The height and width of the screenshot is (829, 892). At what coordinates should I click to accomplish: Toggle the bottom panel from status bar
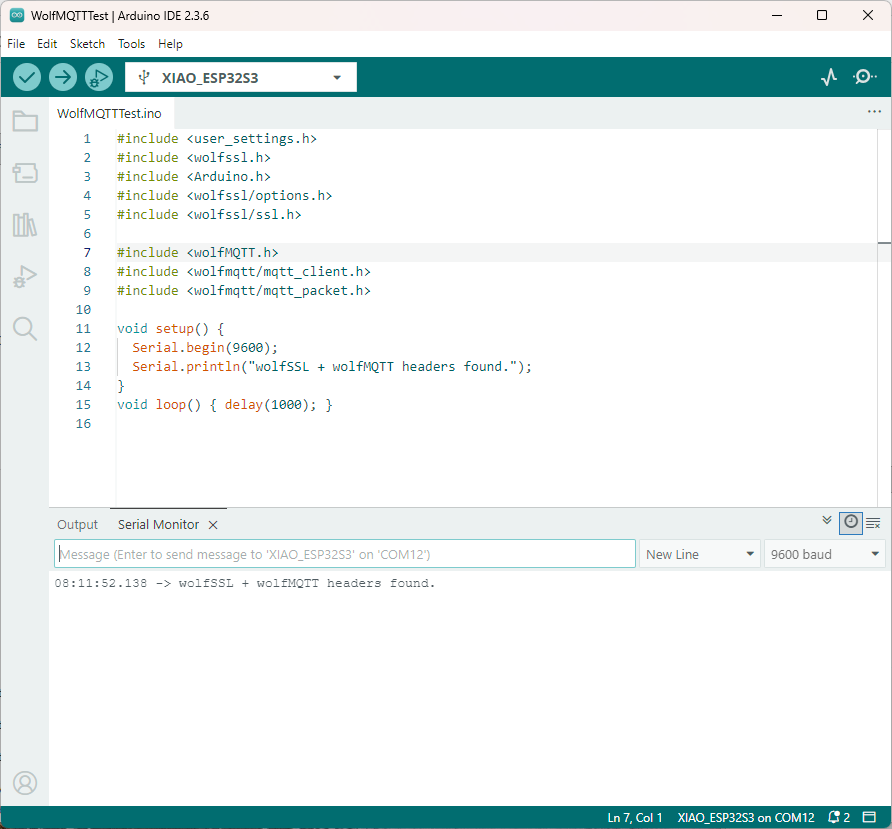(x=869, y=818)
